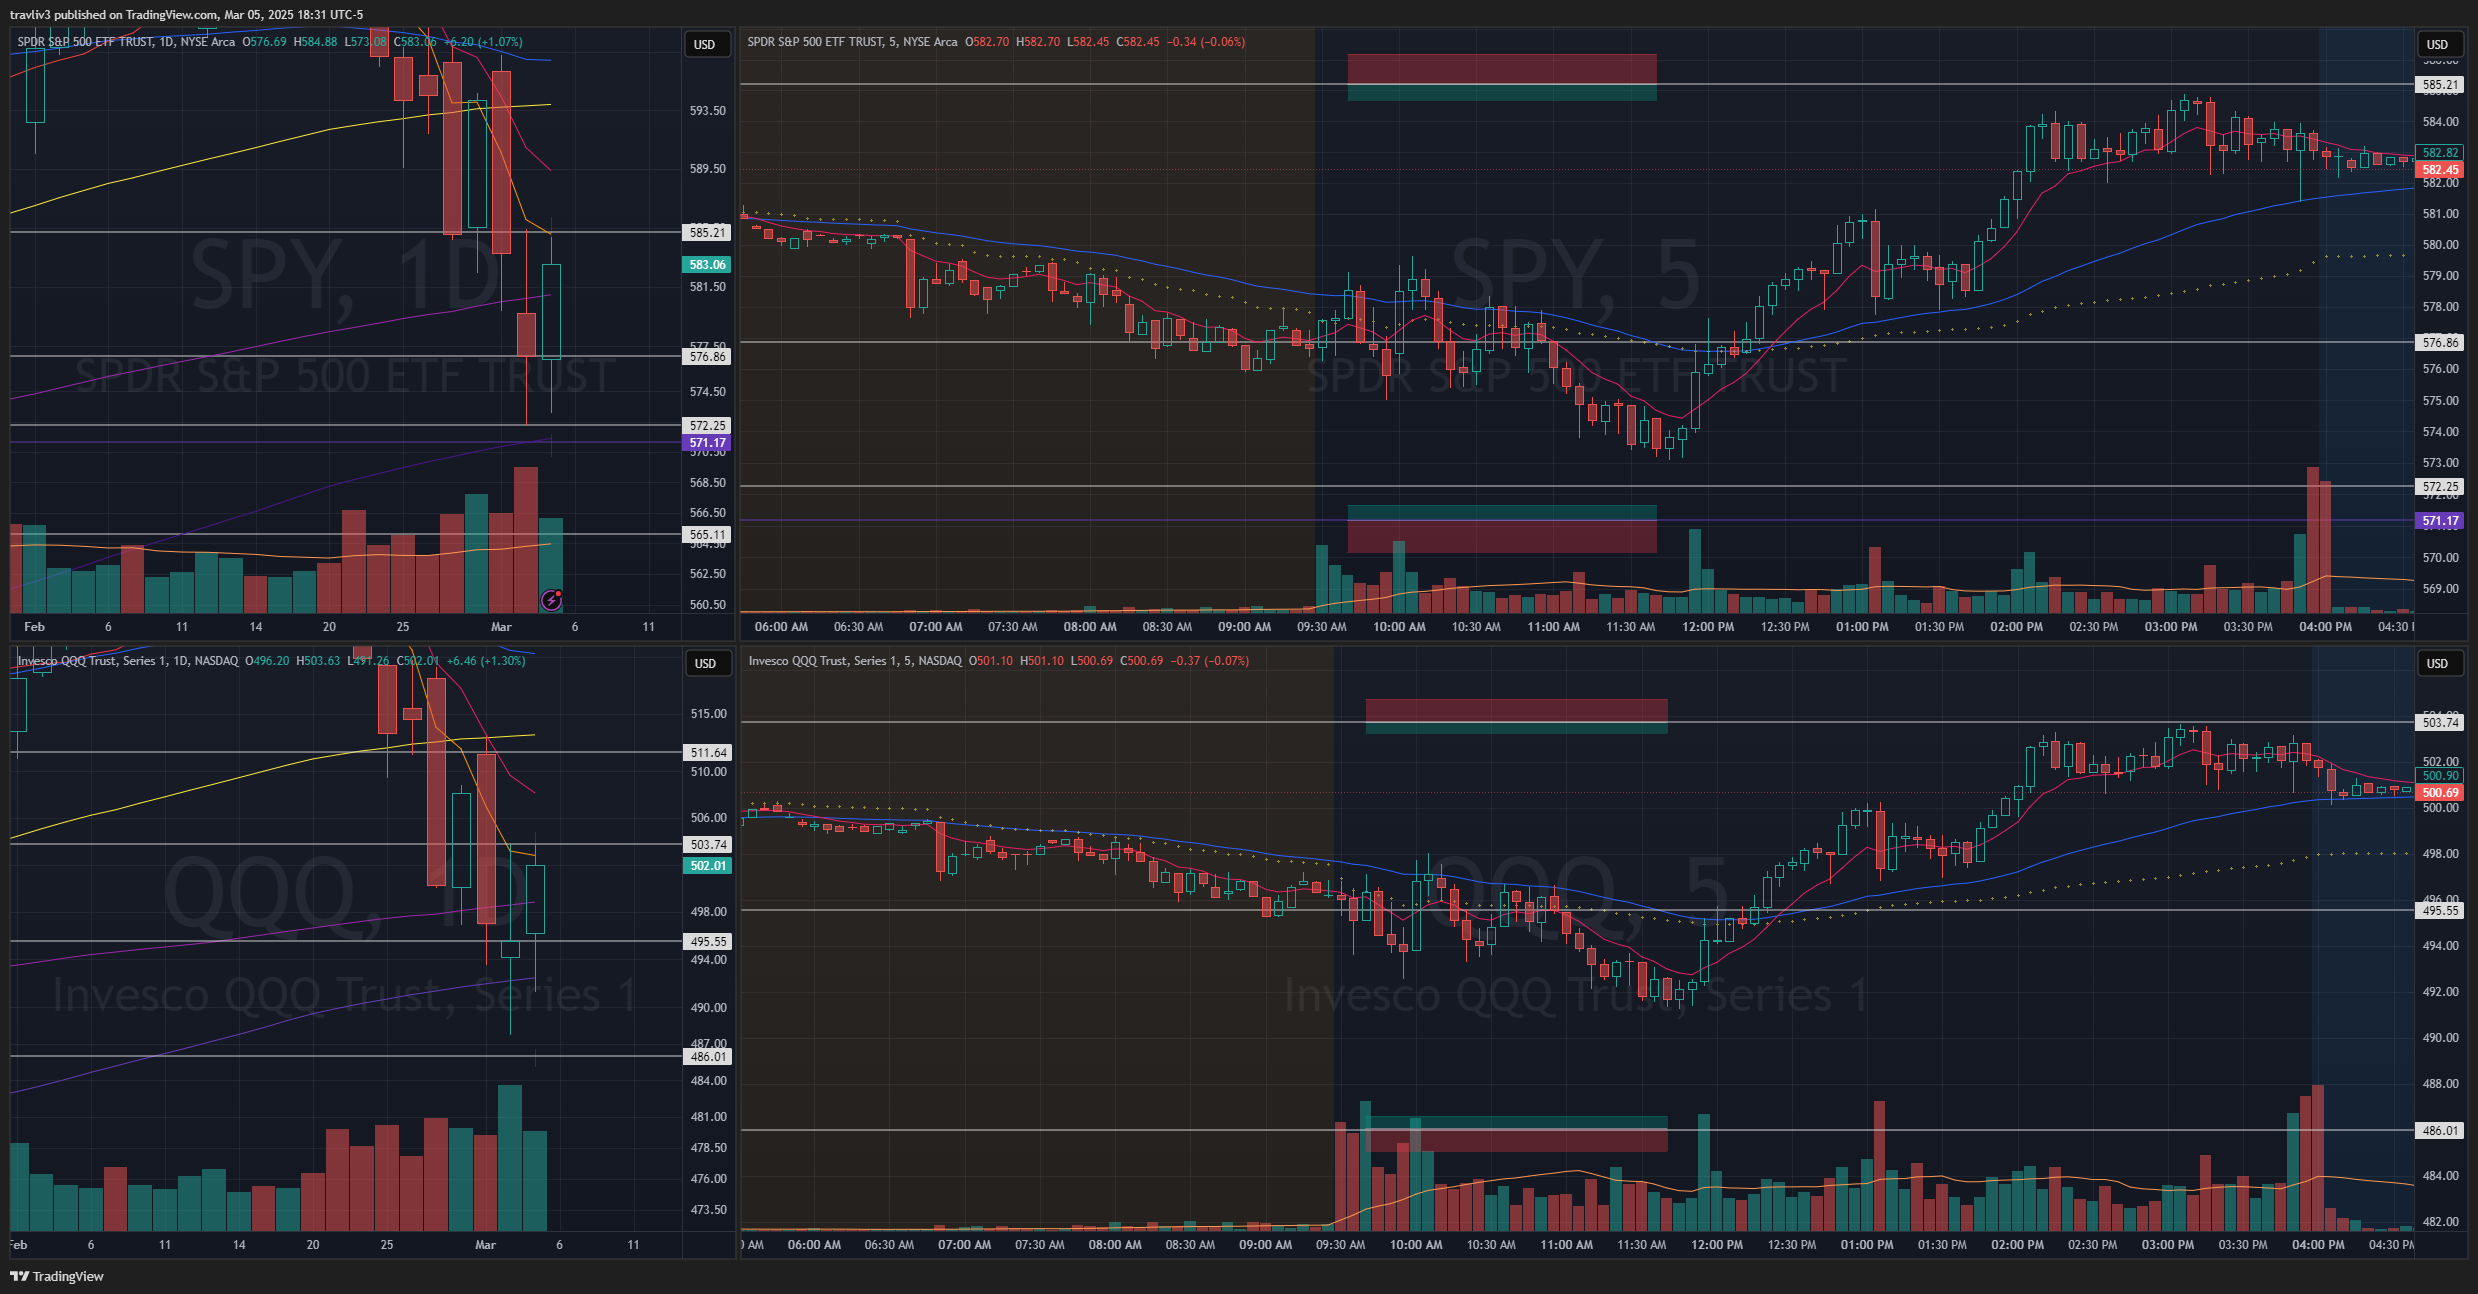
Task: Select the 585.21 price label on SPY 5-minute axis
Action: click(x=2440, y=85)
